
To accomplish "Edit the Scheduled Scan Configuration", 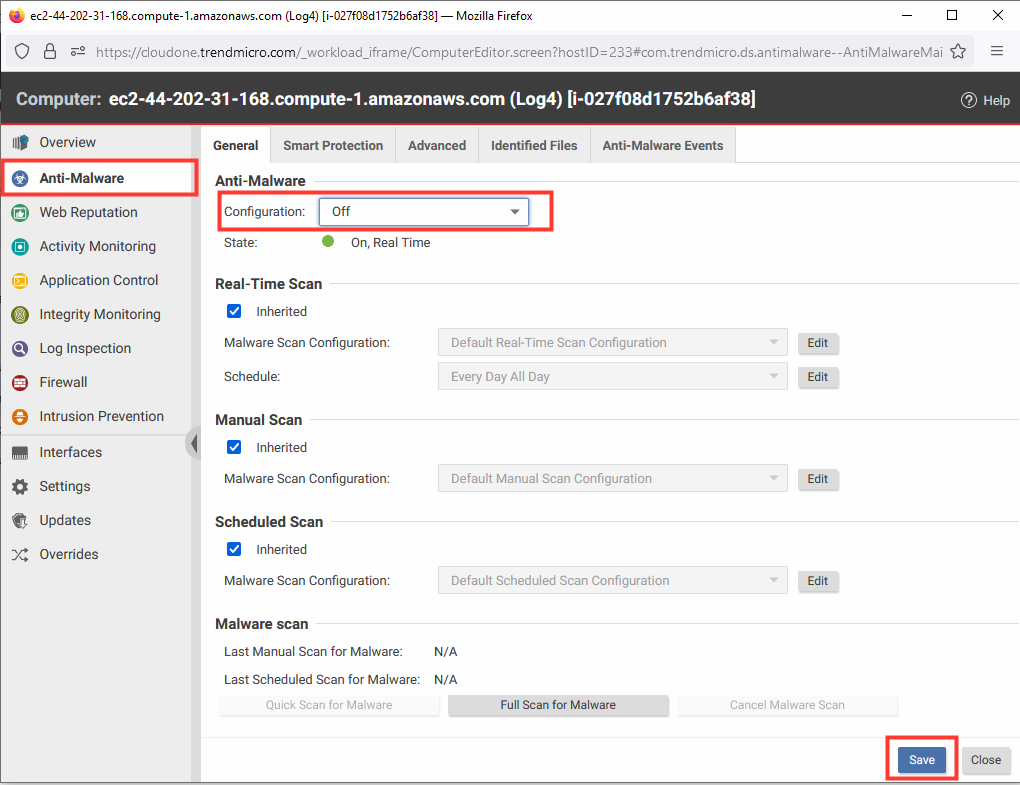I will point(818,581).
